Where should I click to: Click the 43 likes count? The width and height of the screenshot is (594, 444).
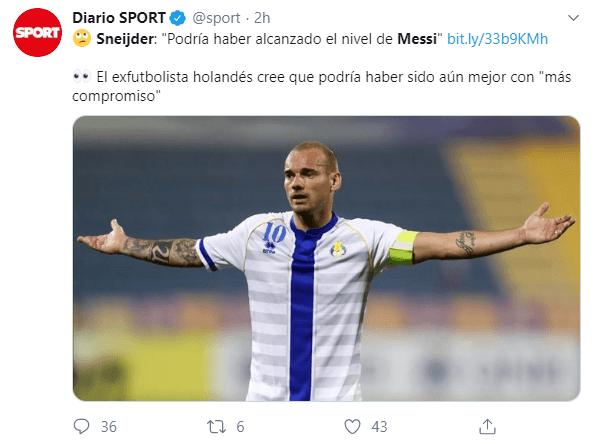[x=379, y=427]
